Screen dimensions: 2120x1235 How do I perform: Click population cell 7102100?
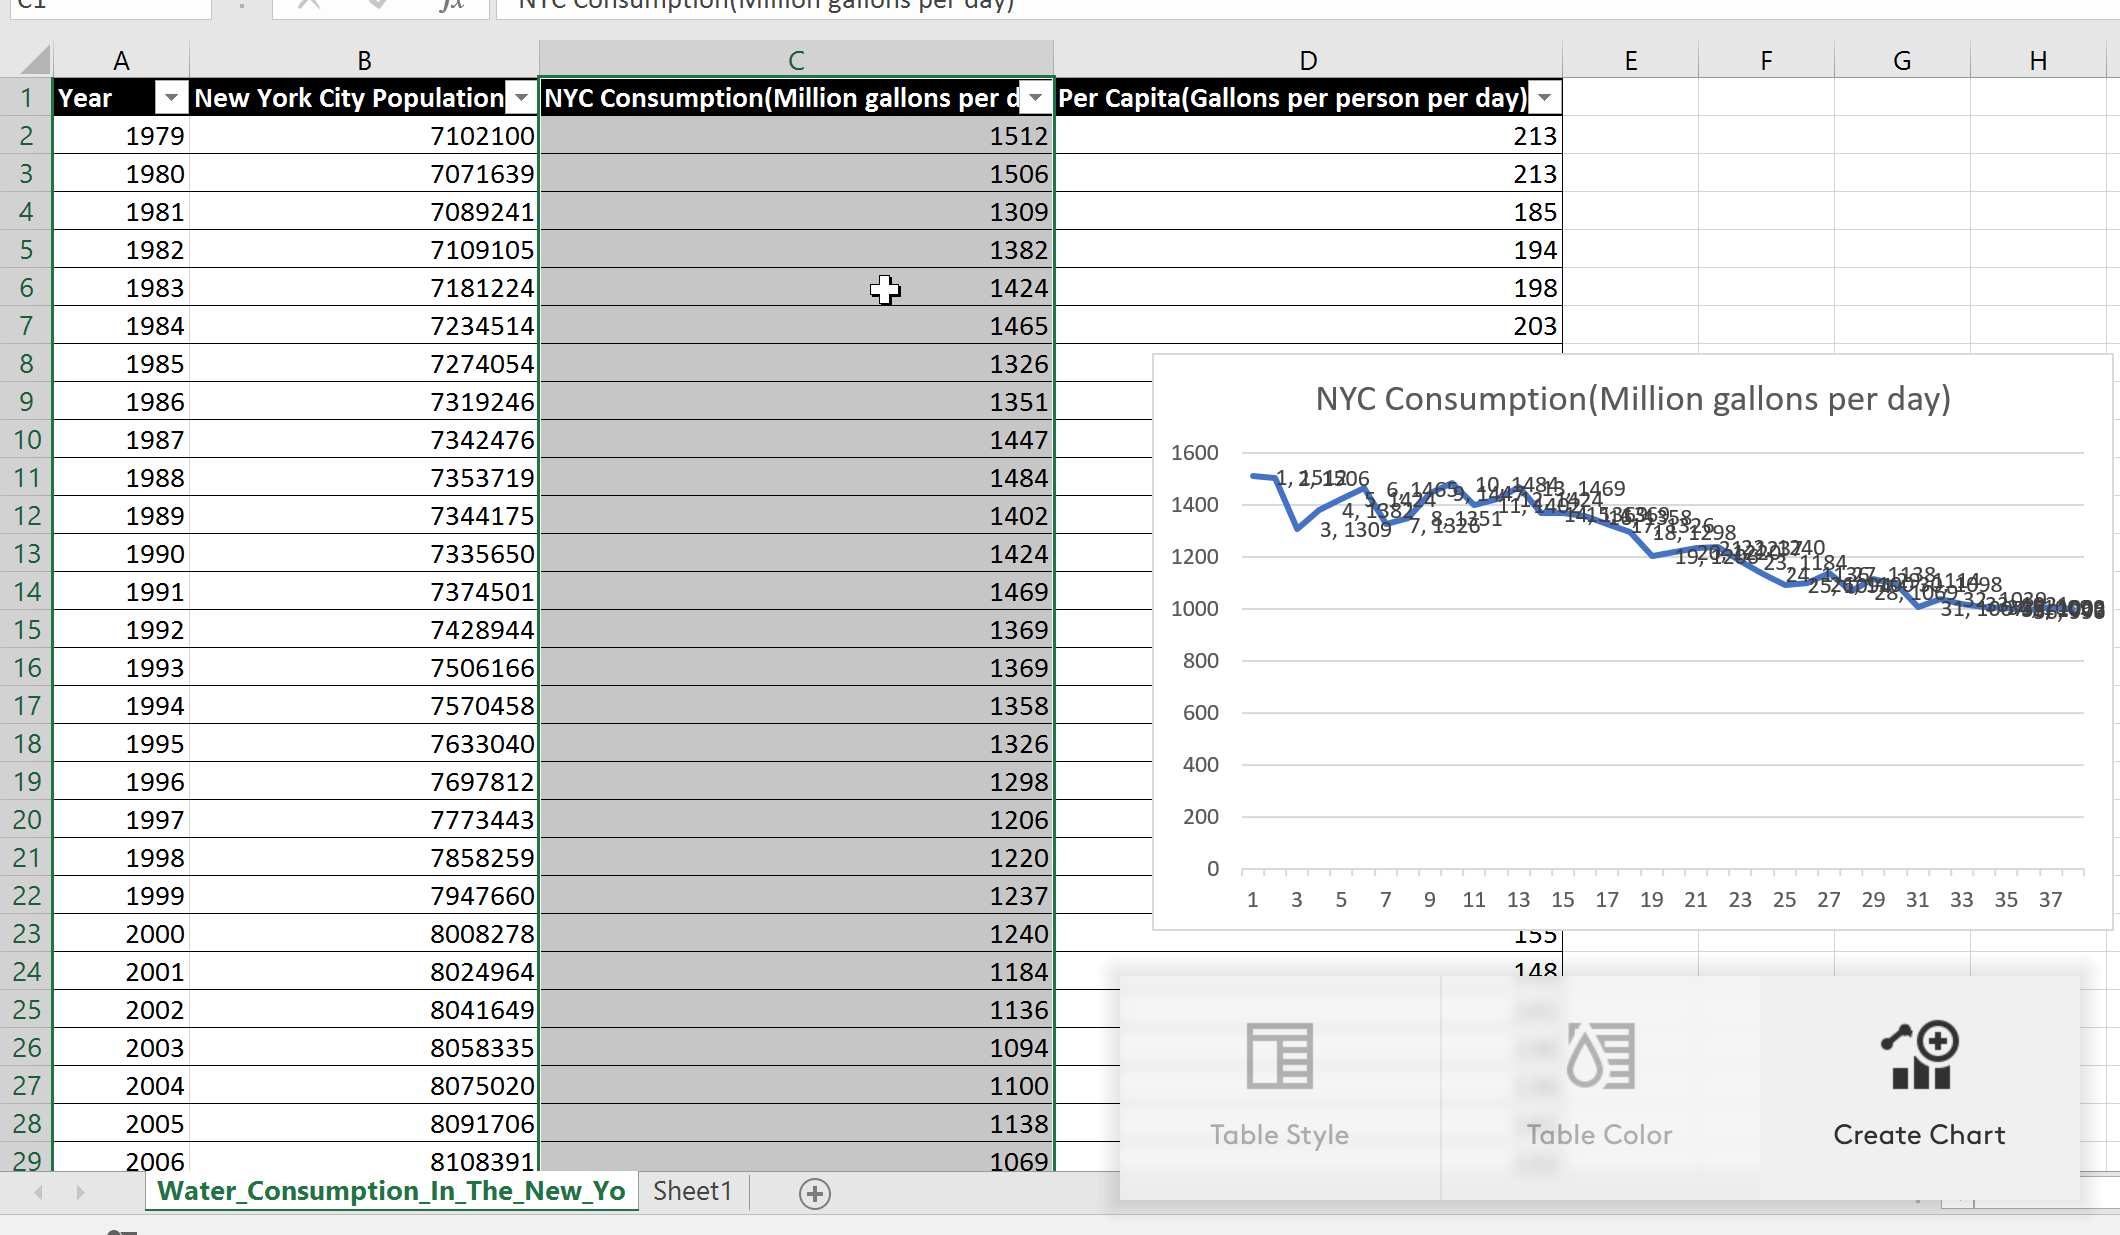364,136
